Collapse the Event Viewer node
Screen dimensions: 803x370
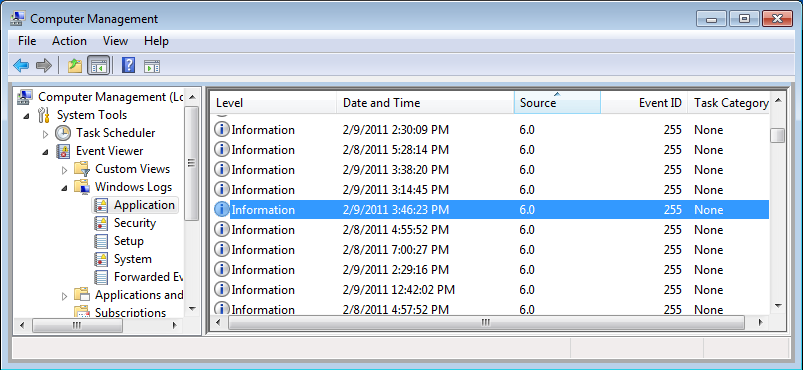[x=46, y=151]
